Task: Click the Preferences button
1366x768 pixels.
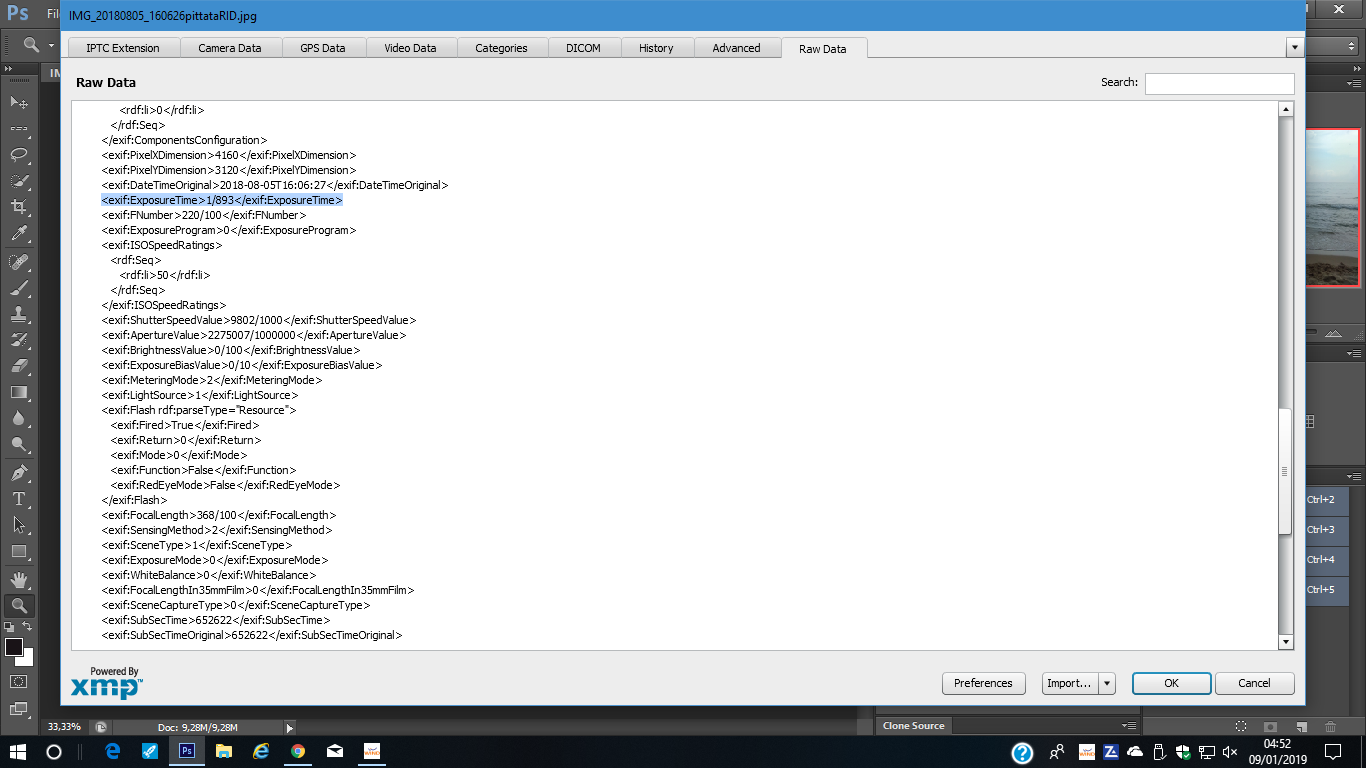Action: point(983,683)
